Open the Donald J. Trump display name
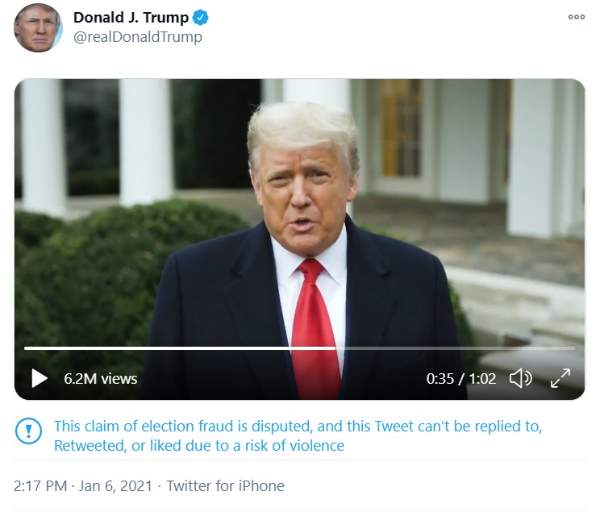Viewport: 600px width, 512px height. [x=131, y=18]
